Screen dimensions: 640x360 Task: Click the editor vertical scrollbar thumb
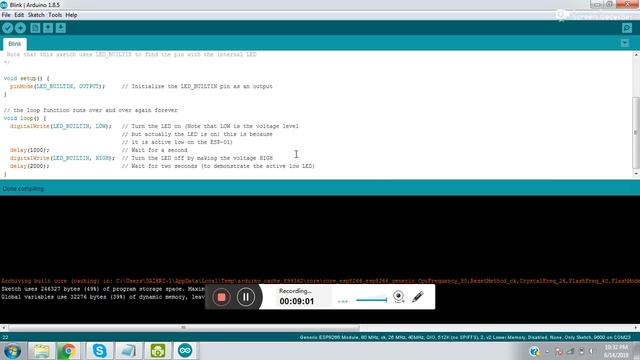636,133
